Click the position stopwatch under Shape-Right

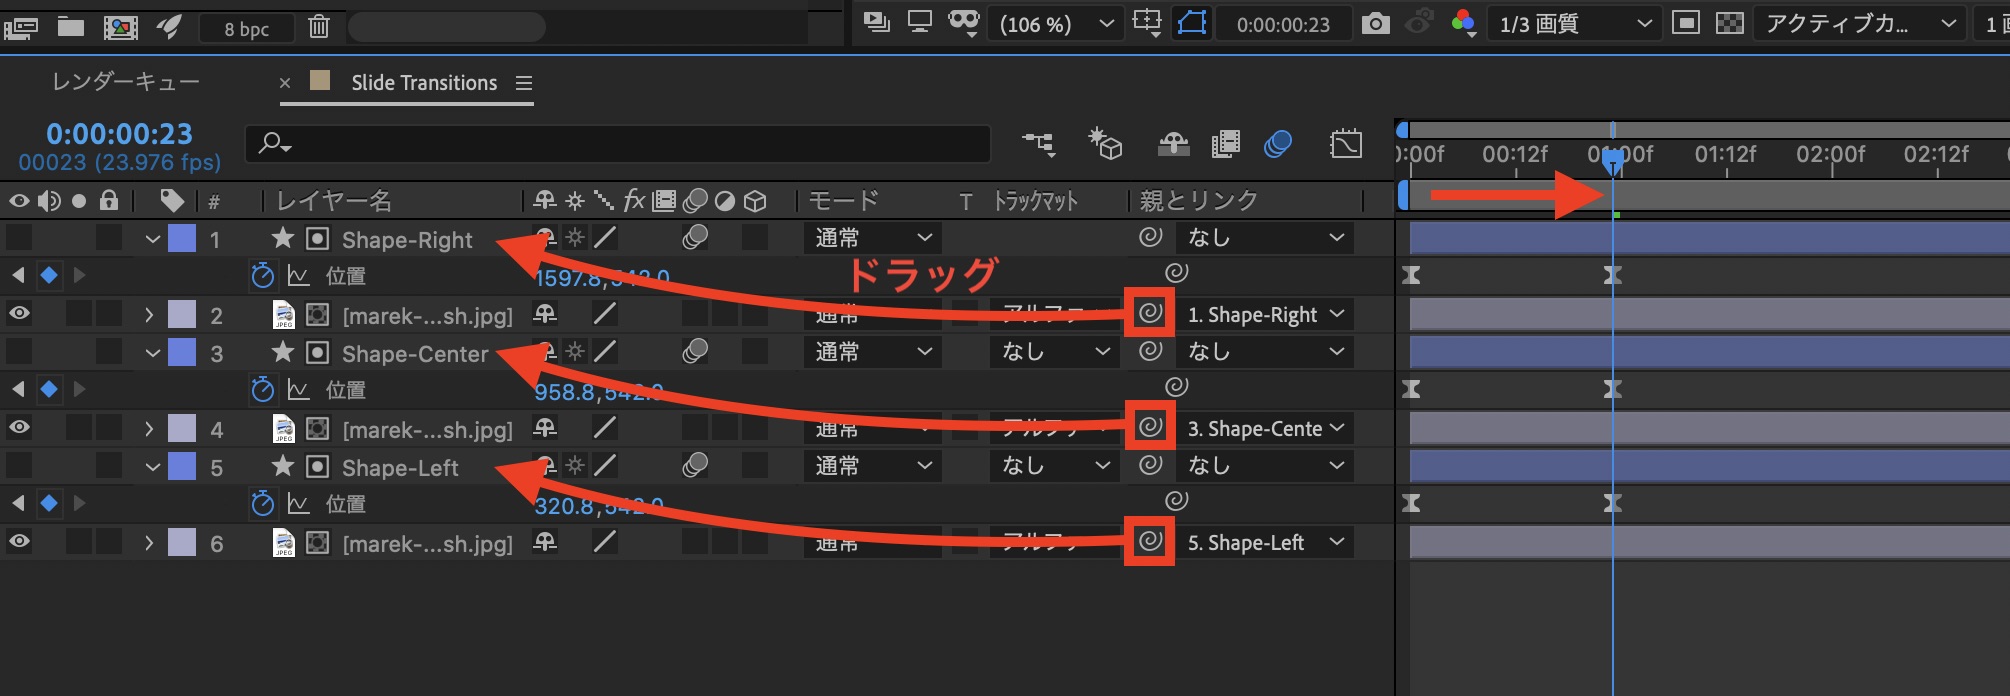click(x=262, y=276)
